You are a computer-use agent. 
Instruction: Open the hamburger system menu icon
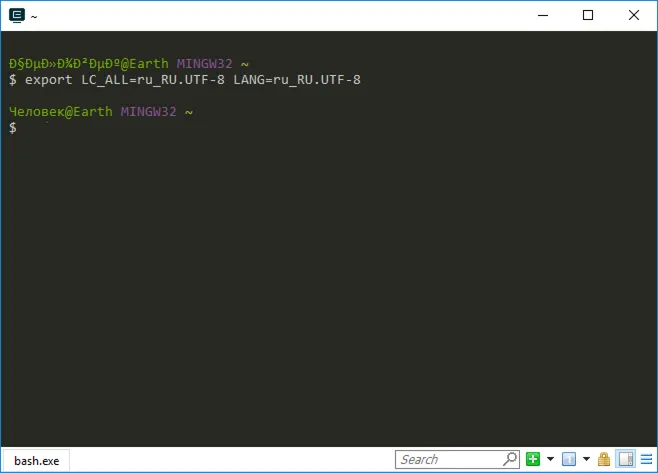[x=645, y=460]
